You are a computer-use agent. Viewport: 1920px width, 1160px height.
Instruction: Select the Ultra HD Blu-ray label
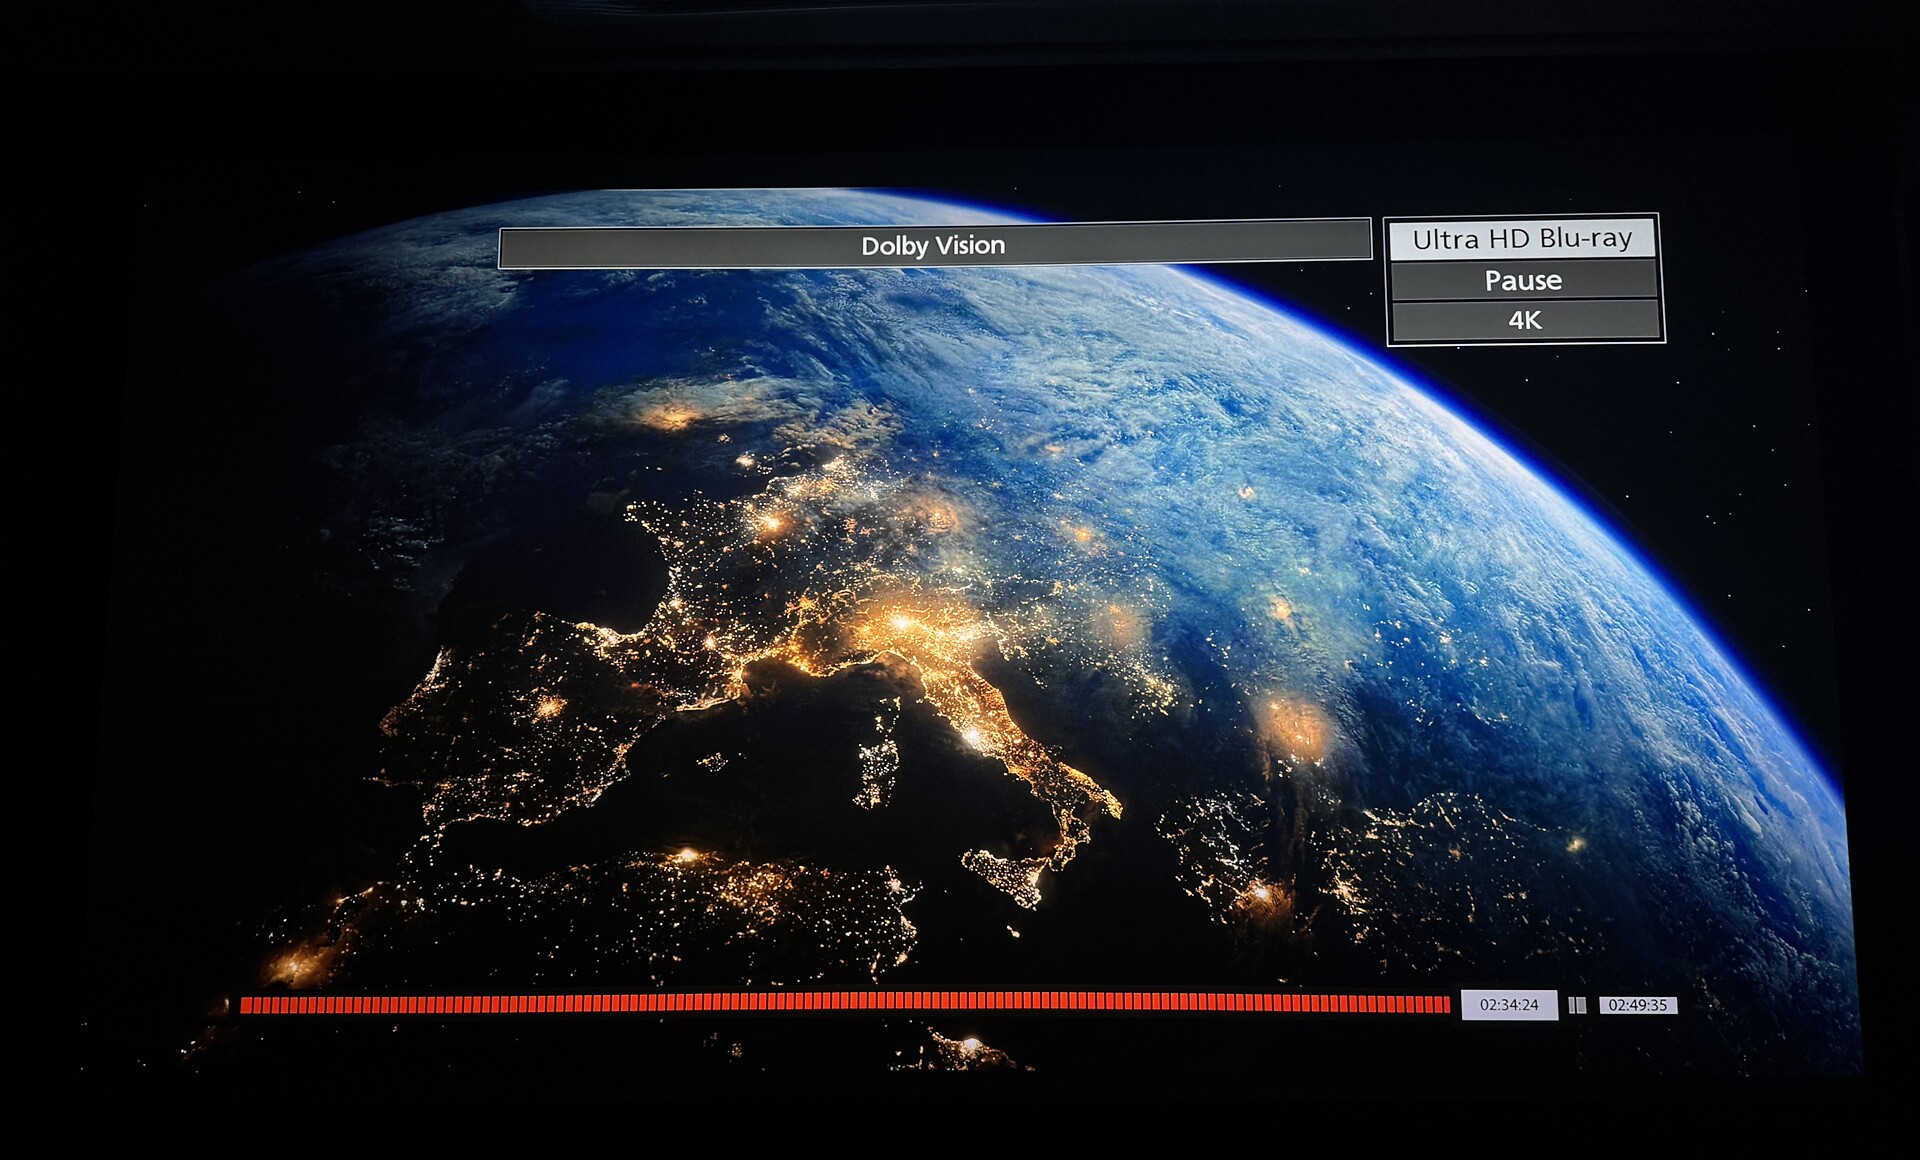(x=1522, y=239)
